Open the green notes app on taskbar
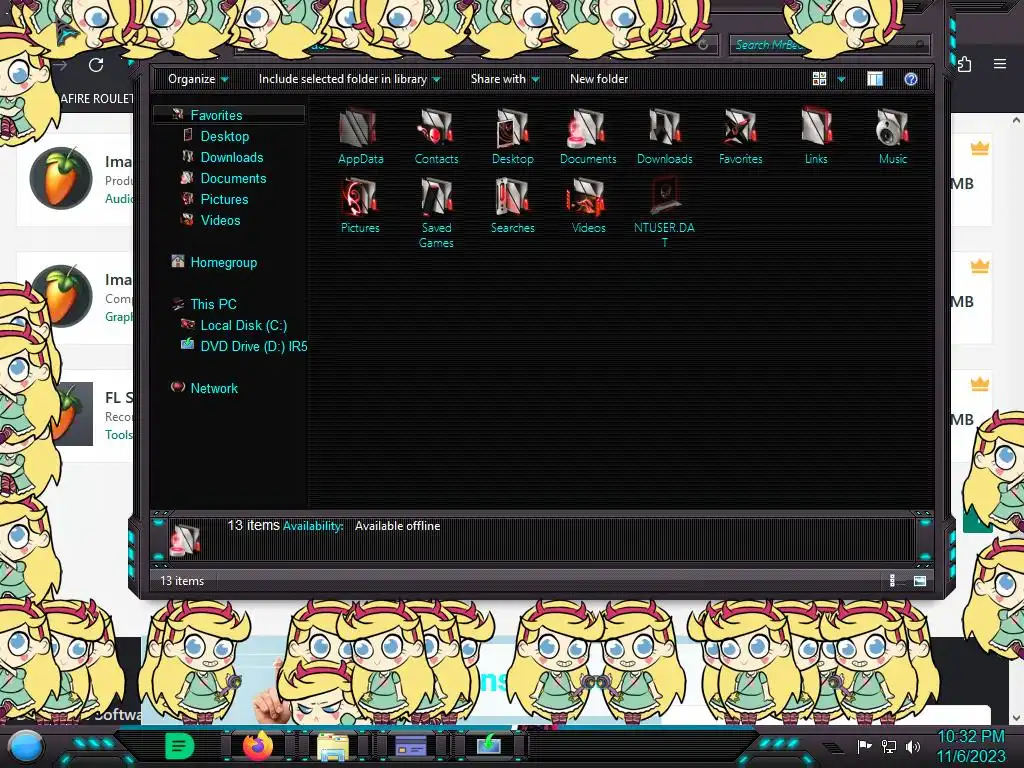 [x=180, y=746]
